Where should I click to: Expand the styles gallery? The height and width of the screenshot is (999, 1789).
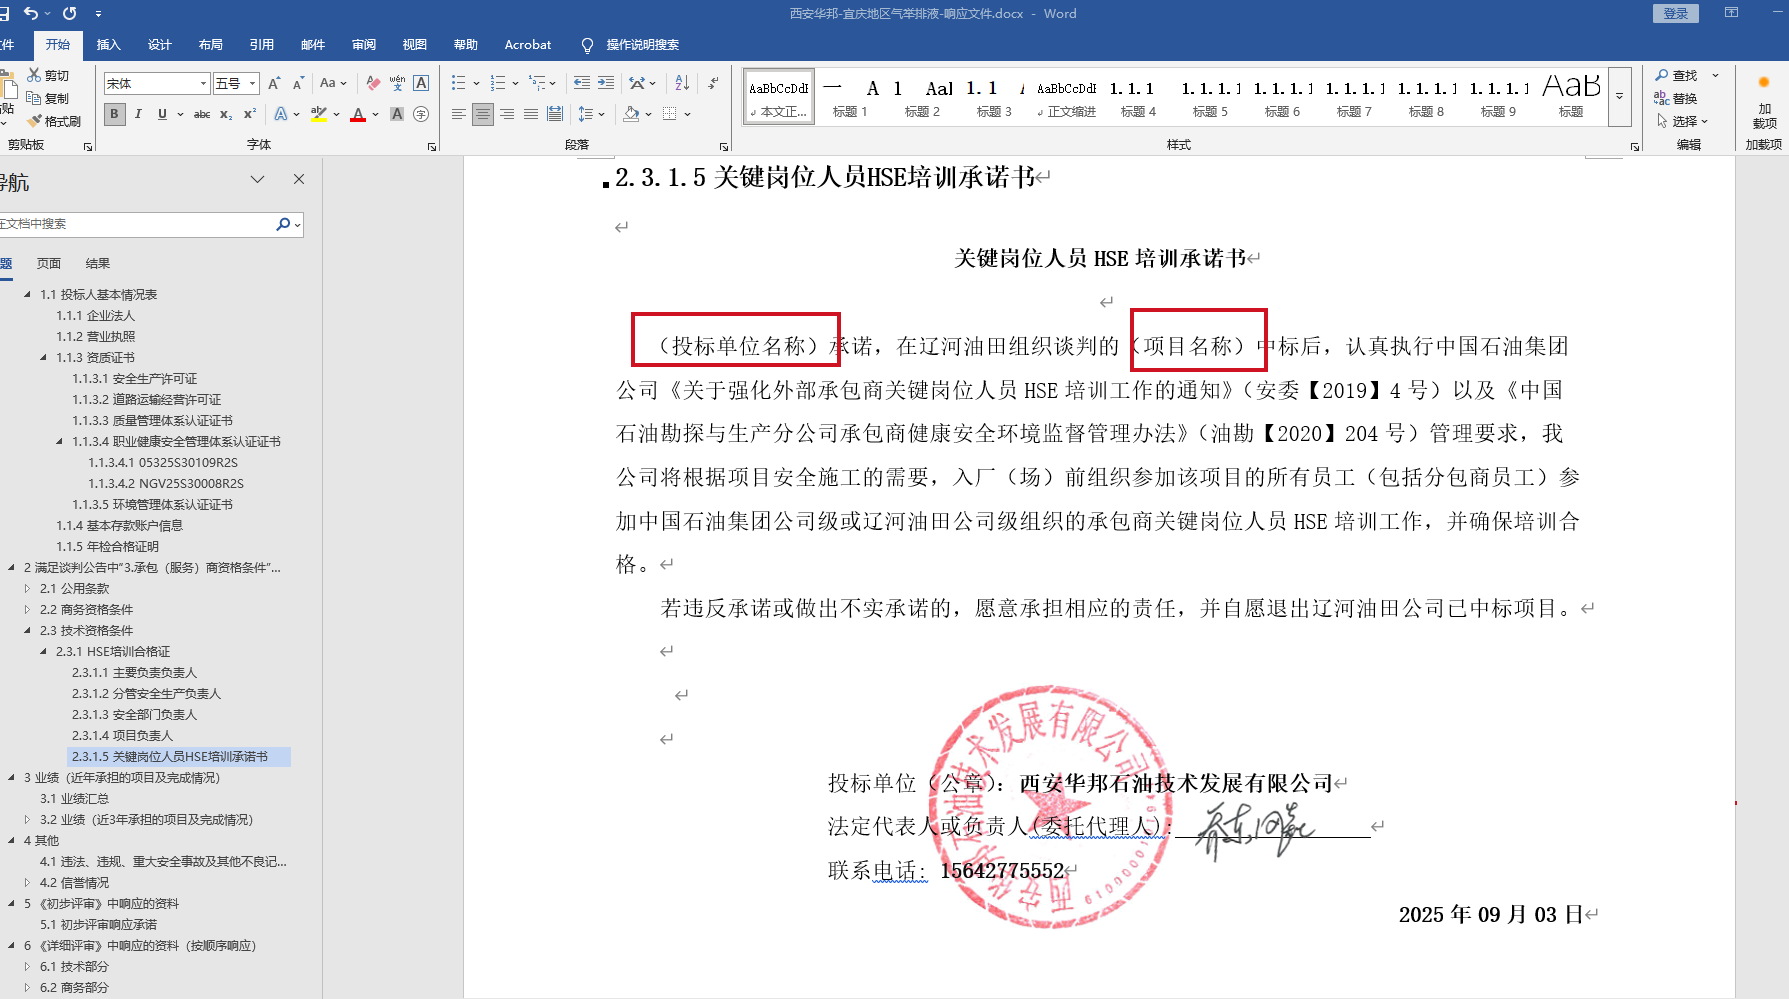(1619, 97)
